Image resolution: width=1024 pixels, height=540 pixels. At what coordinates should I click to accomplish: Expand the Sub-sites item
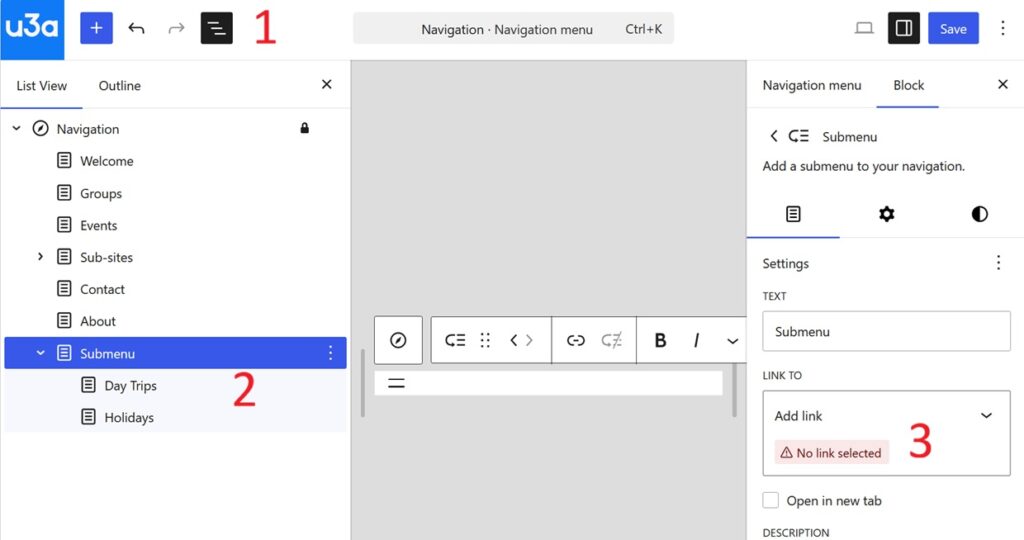click(40, 257)
